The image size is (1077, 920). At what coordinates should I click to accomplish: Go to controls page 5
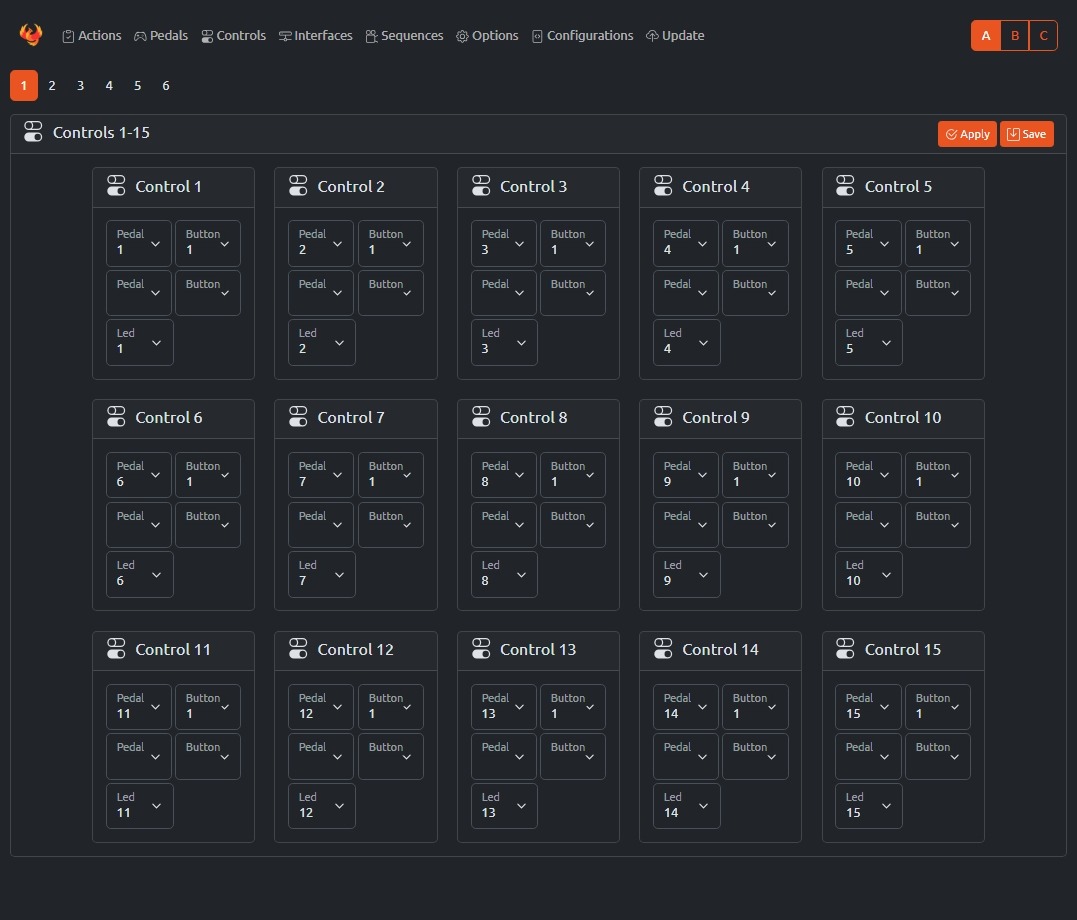137,86
